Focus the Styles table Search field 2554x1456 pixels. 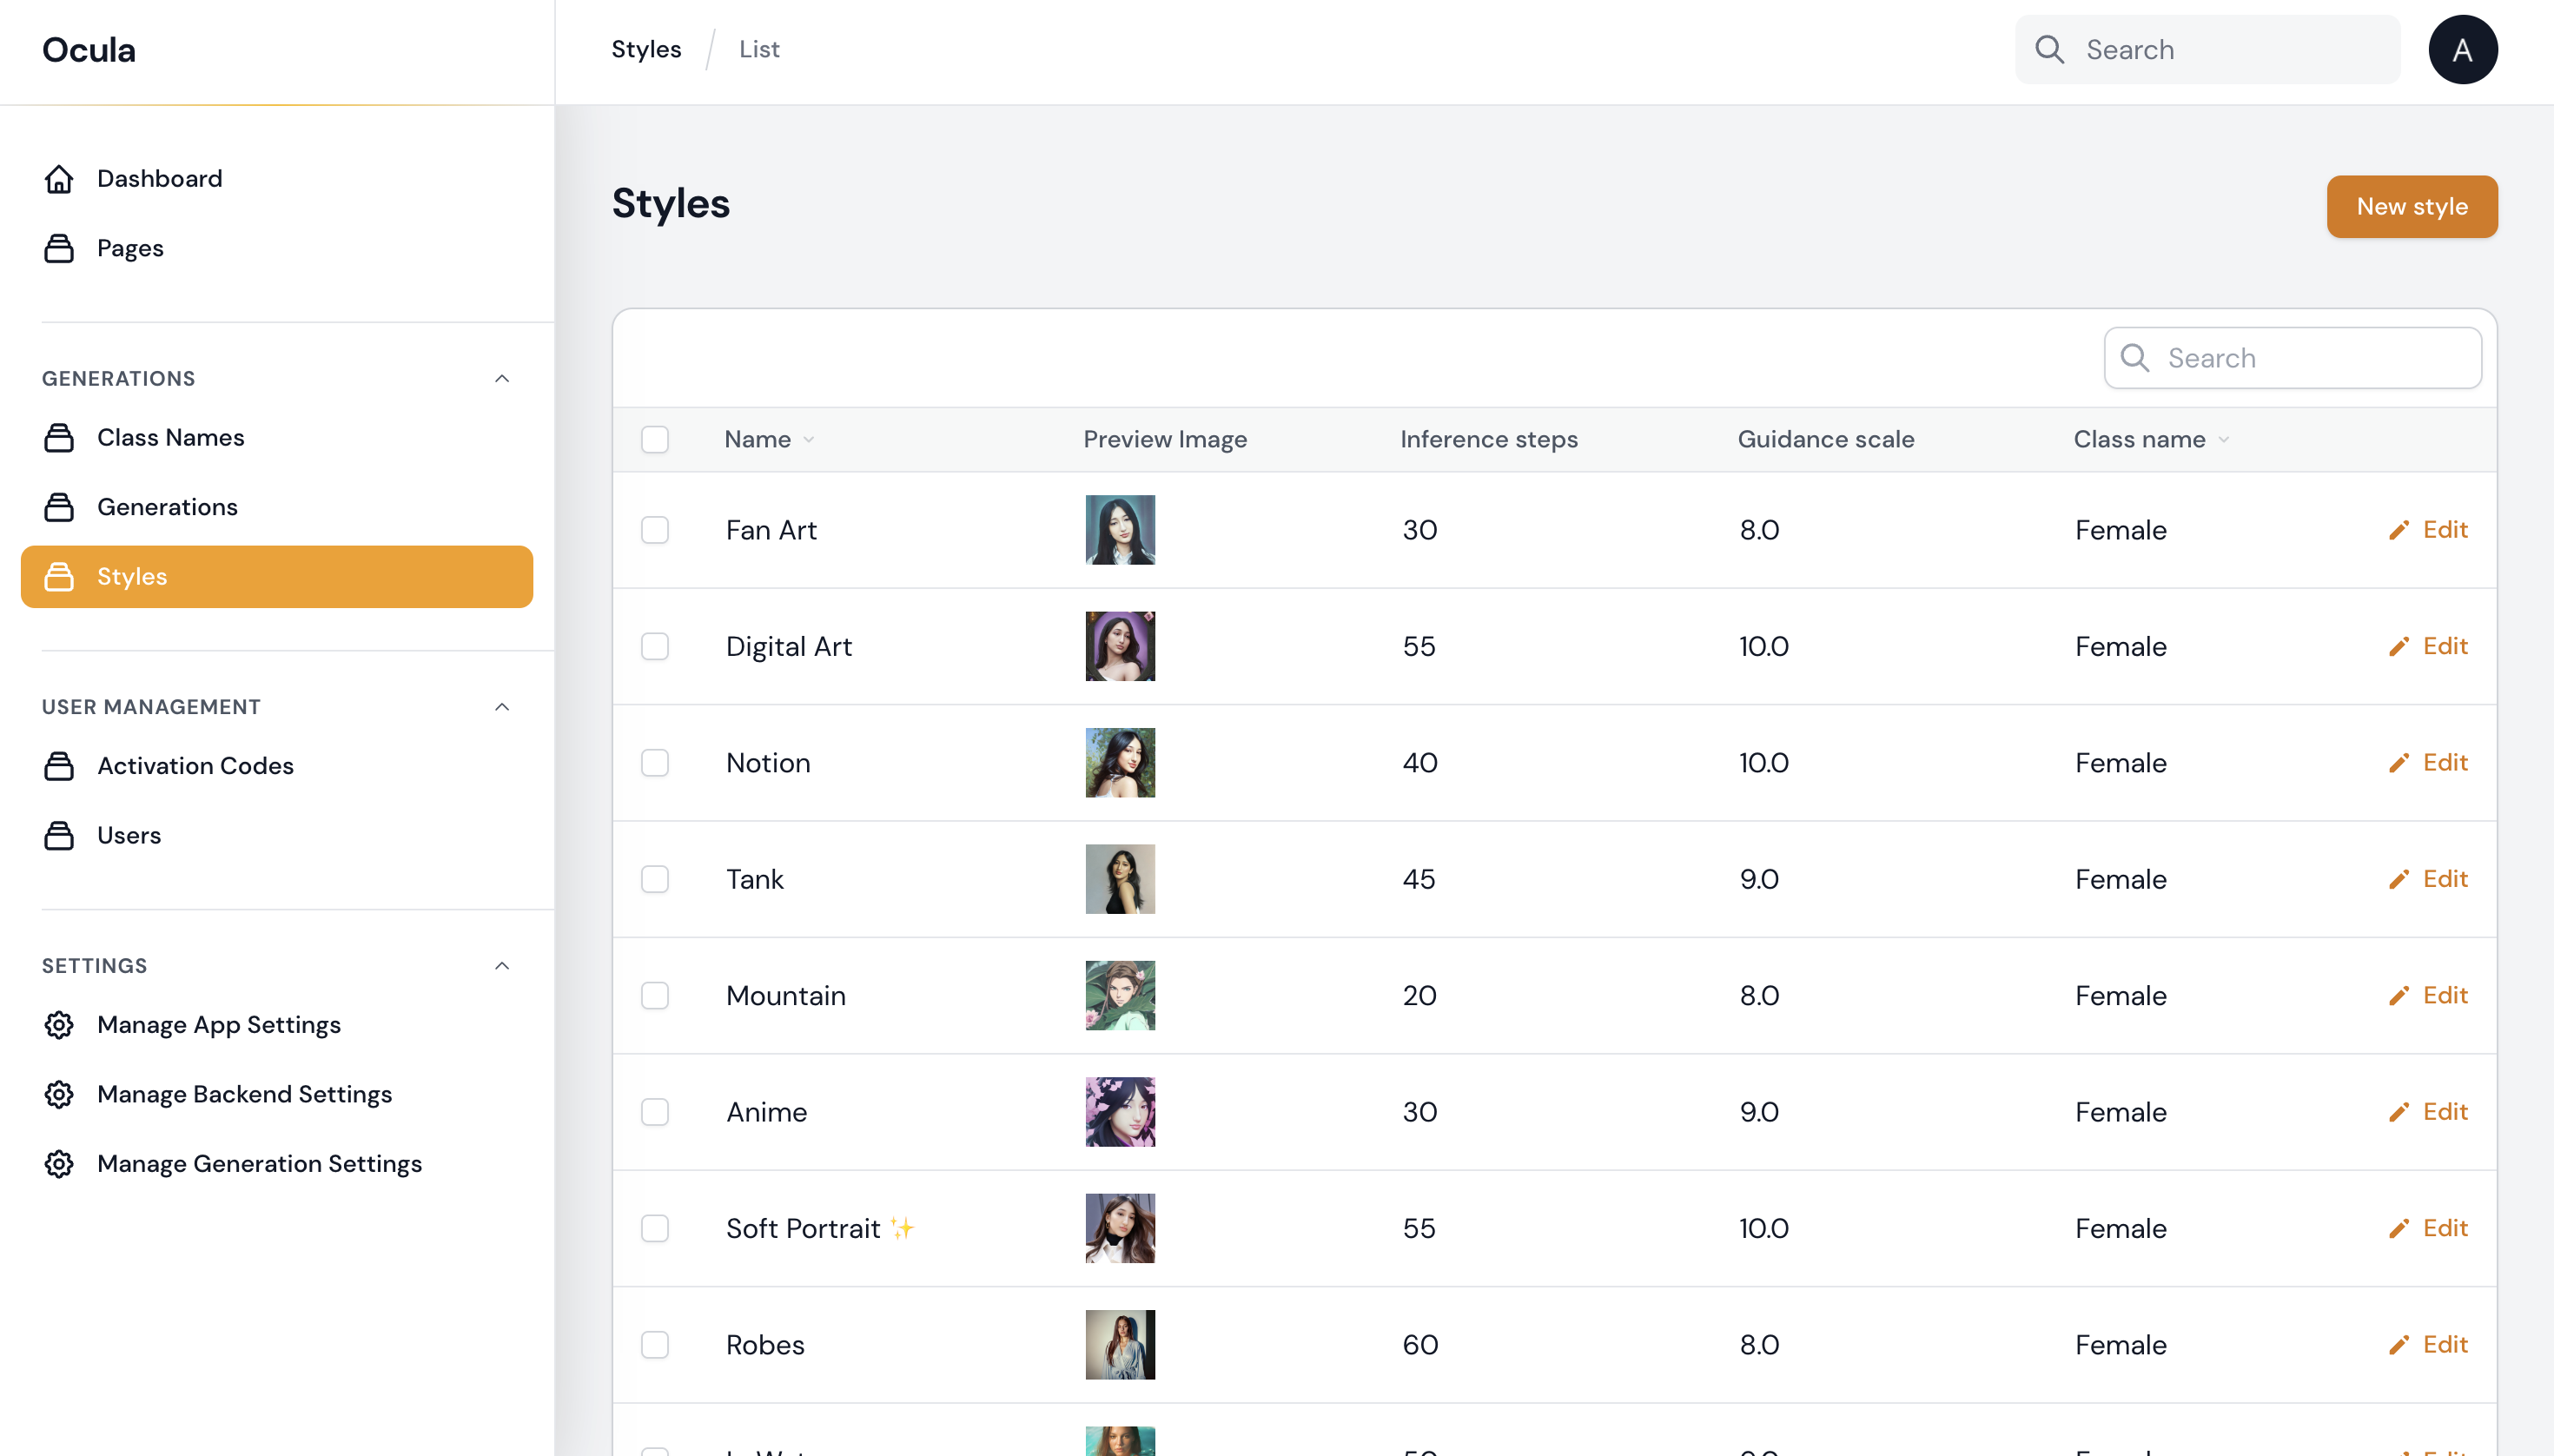coord(2292,358)
